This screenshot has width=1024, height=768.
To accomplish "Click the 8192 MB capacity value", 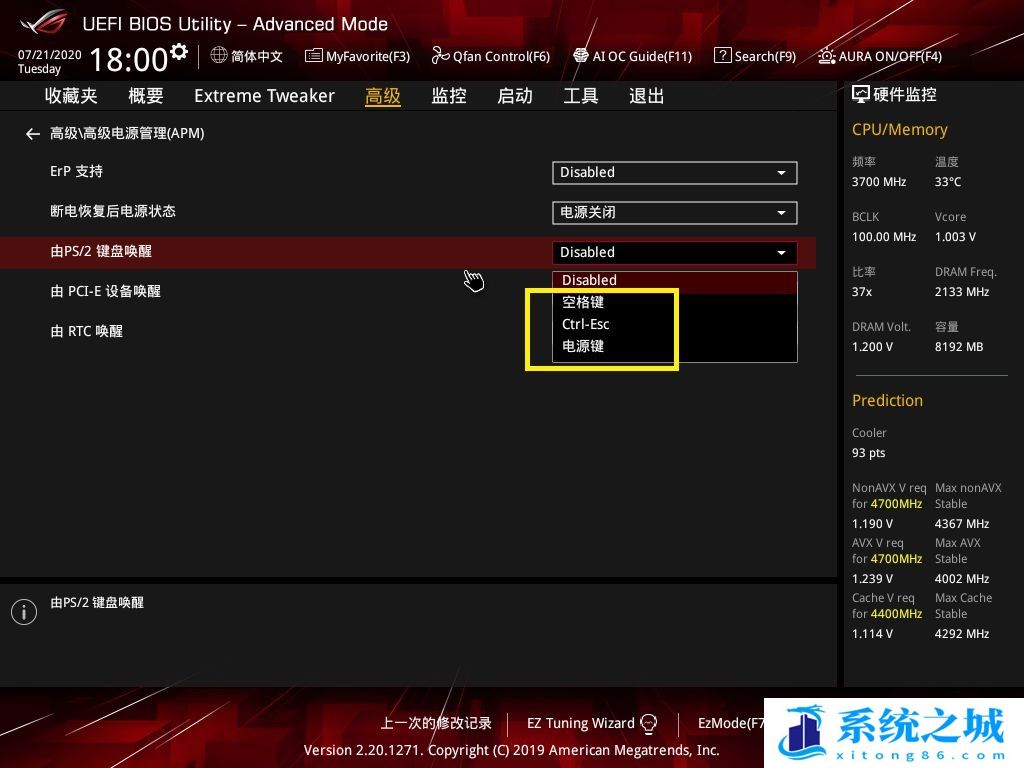I will coord(959,347).
